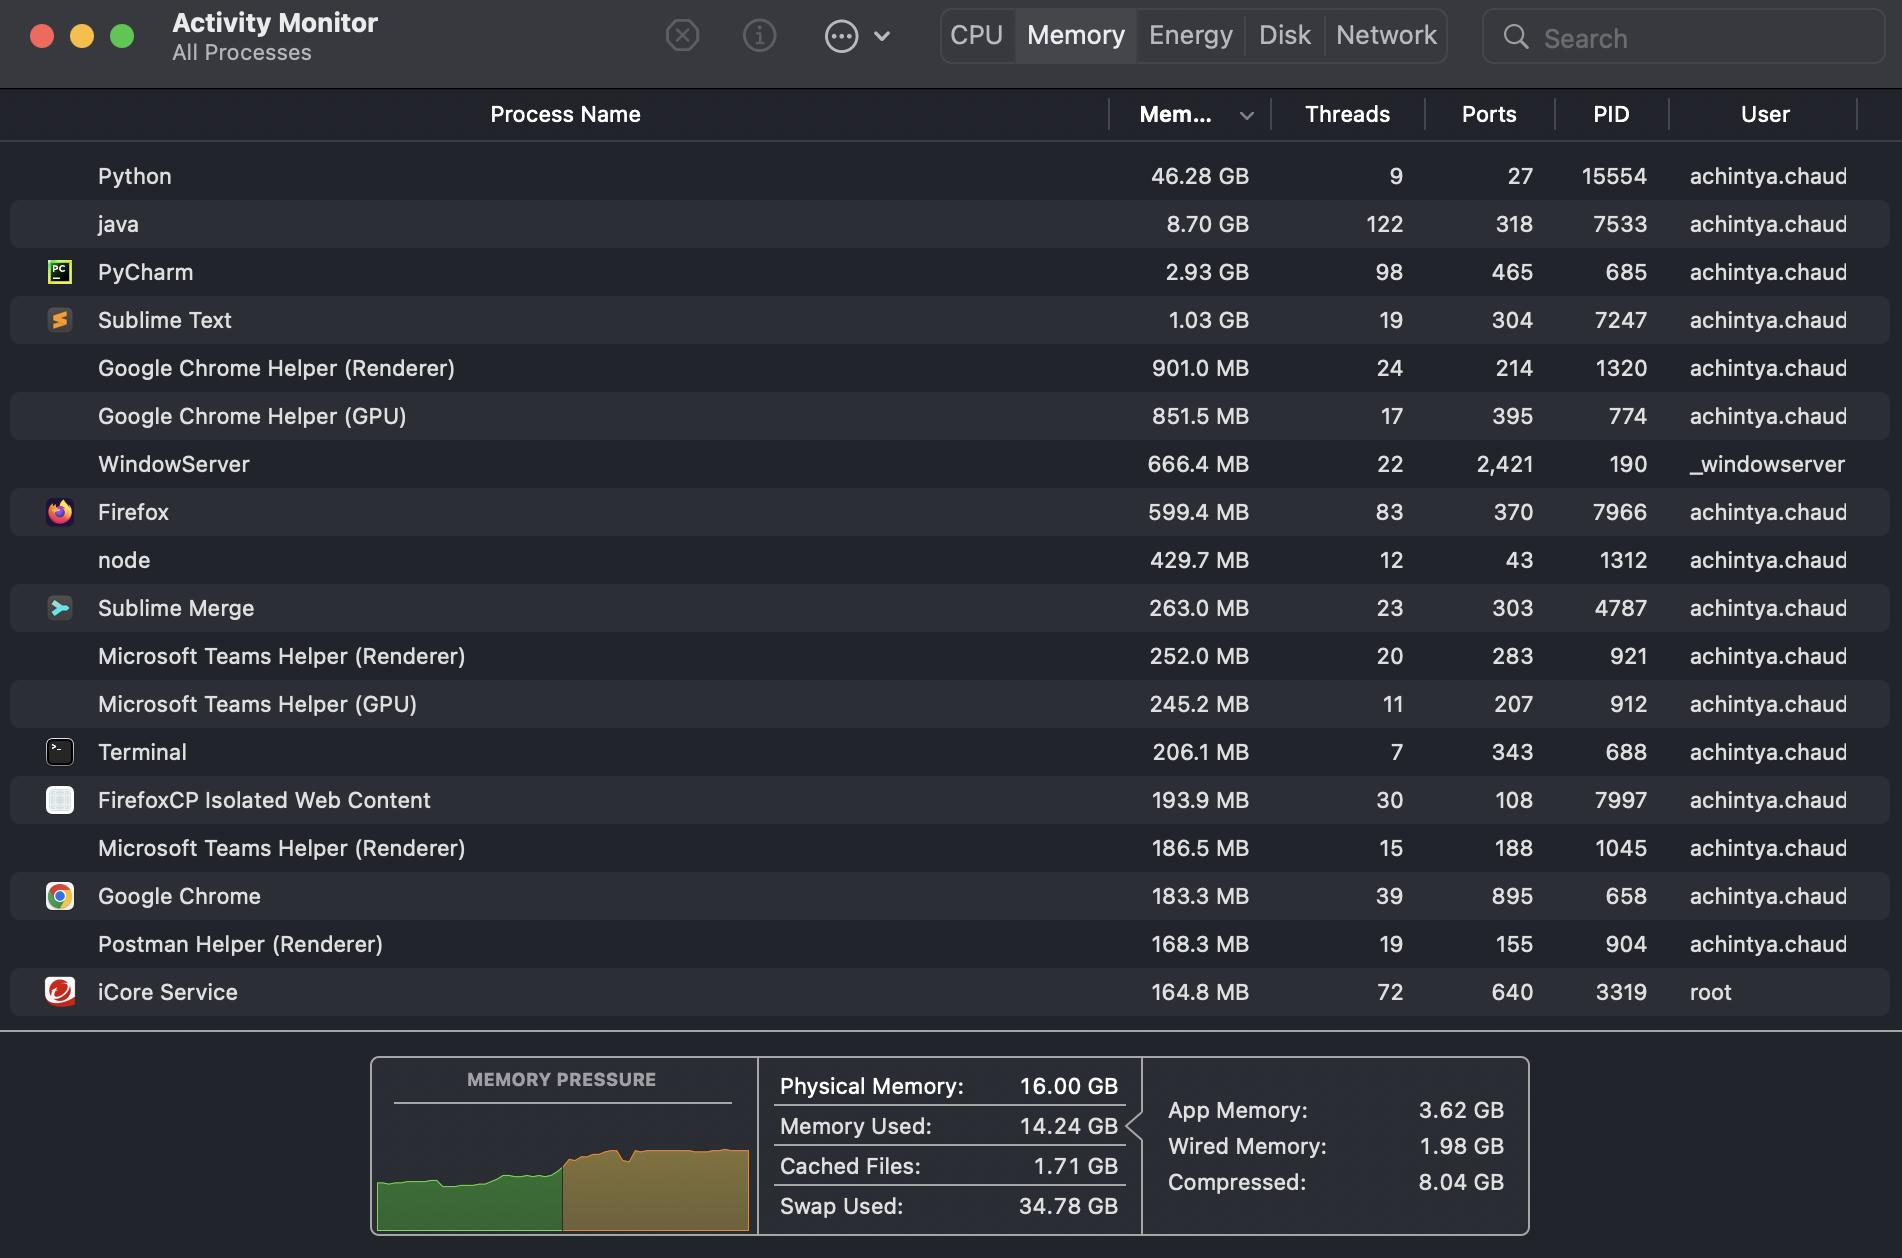
Task: Select FirefoxCP Isolated Web Content process name
Action: click(264, 800)
